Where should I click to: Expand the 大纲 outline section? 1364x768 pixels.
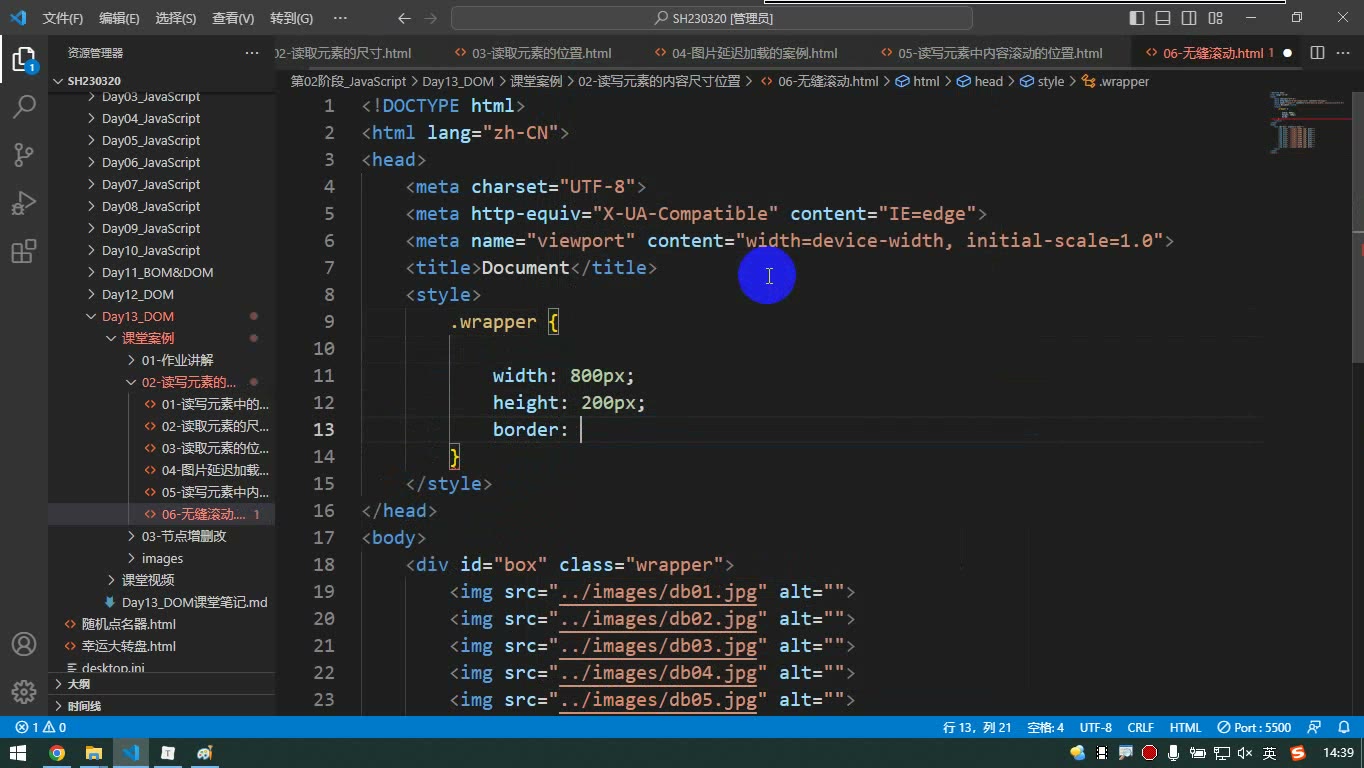[x=161, y=684]
